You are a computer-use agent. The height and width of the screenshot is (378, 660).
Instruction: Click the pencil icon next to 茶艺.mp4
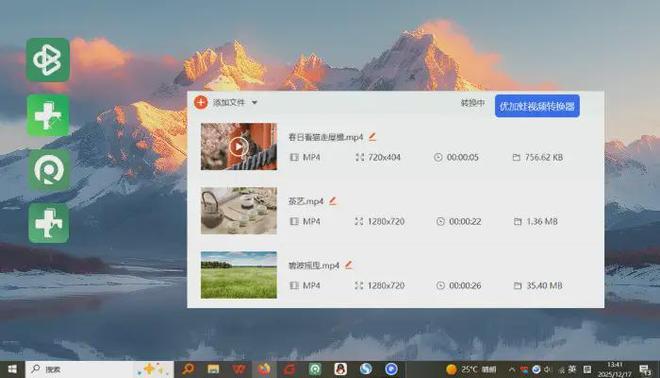[333, 201]
